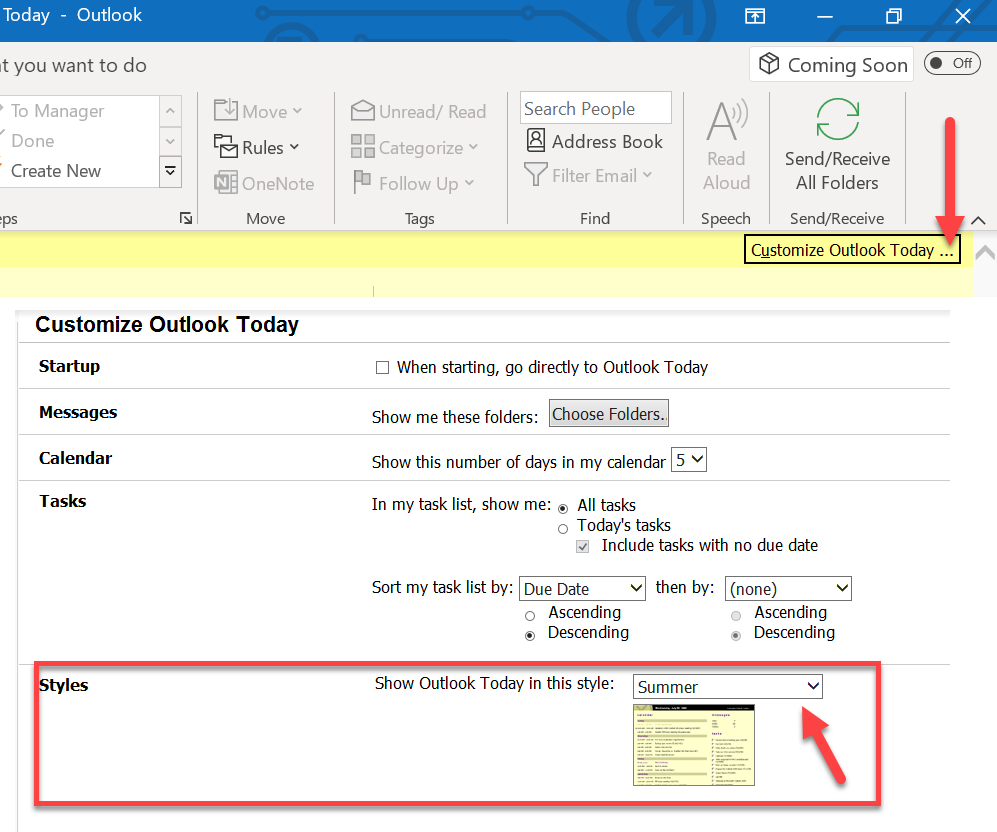The image size is (997, 832).
Task: Choose Descending for Due Date sort
Action: pyautogui.click(x=530, y=636)
